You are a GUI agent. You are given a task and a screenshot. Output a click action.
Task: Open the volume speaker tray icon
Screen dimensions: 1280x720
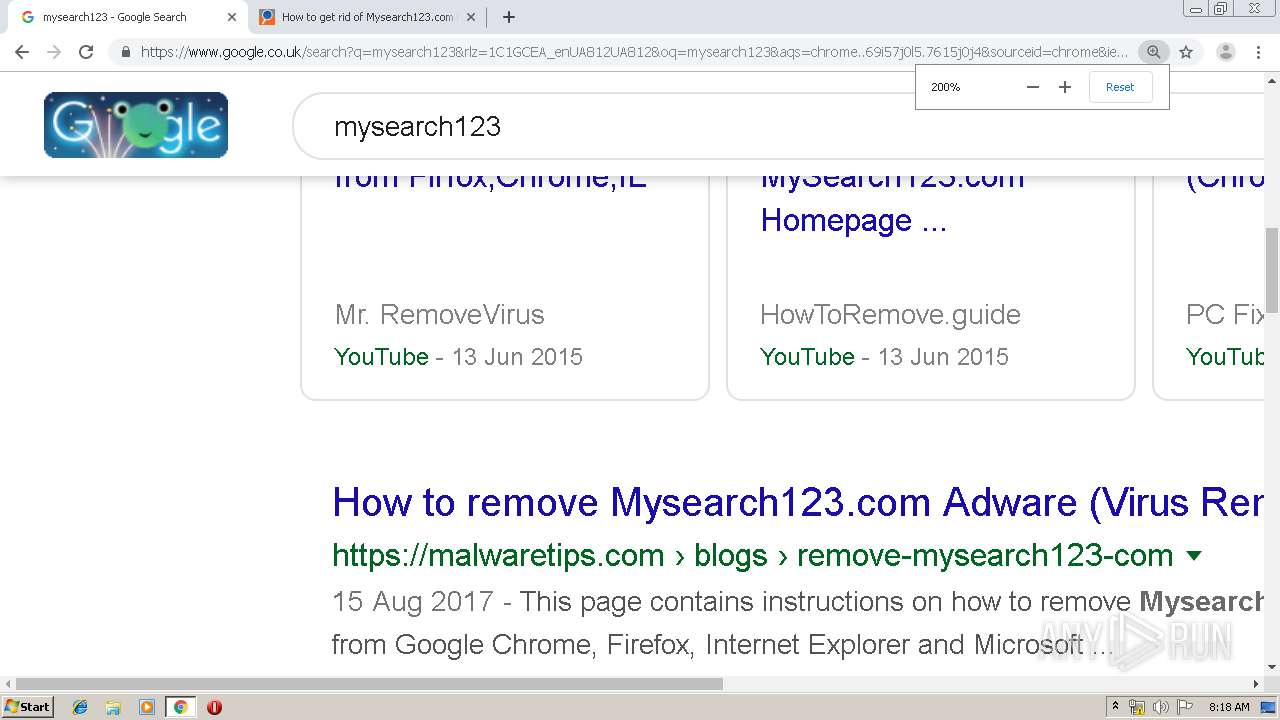1161,707
